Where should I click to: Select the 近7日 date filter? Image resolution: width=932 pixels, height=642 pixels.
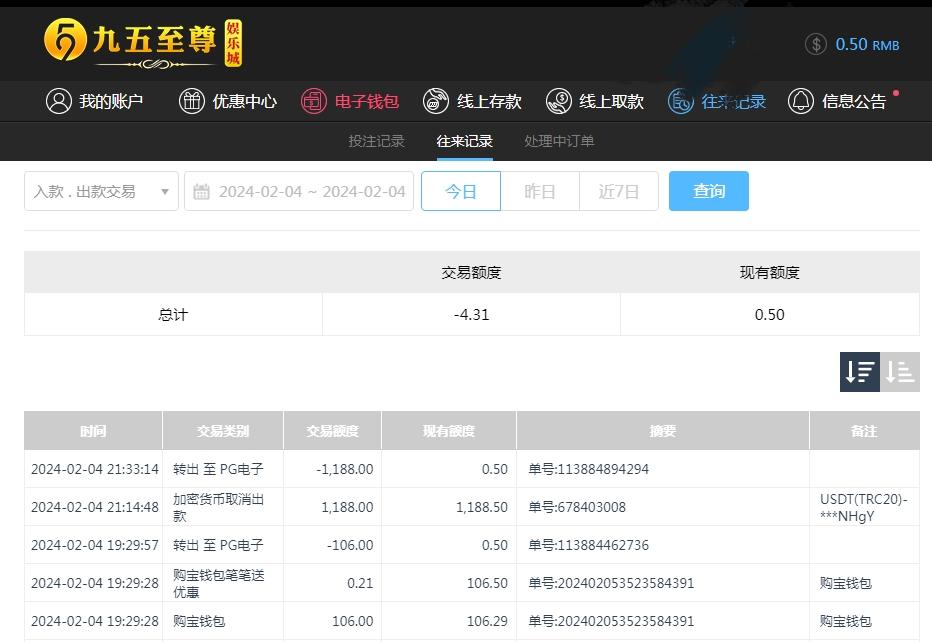pyautogui.click(x=618, y=191)
